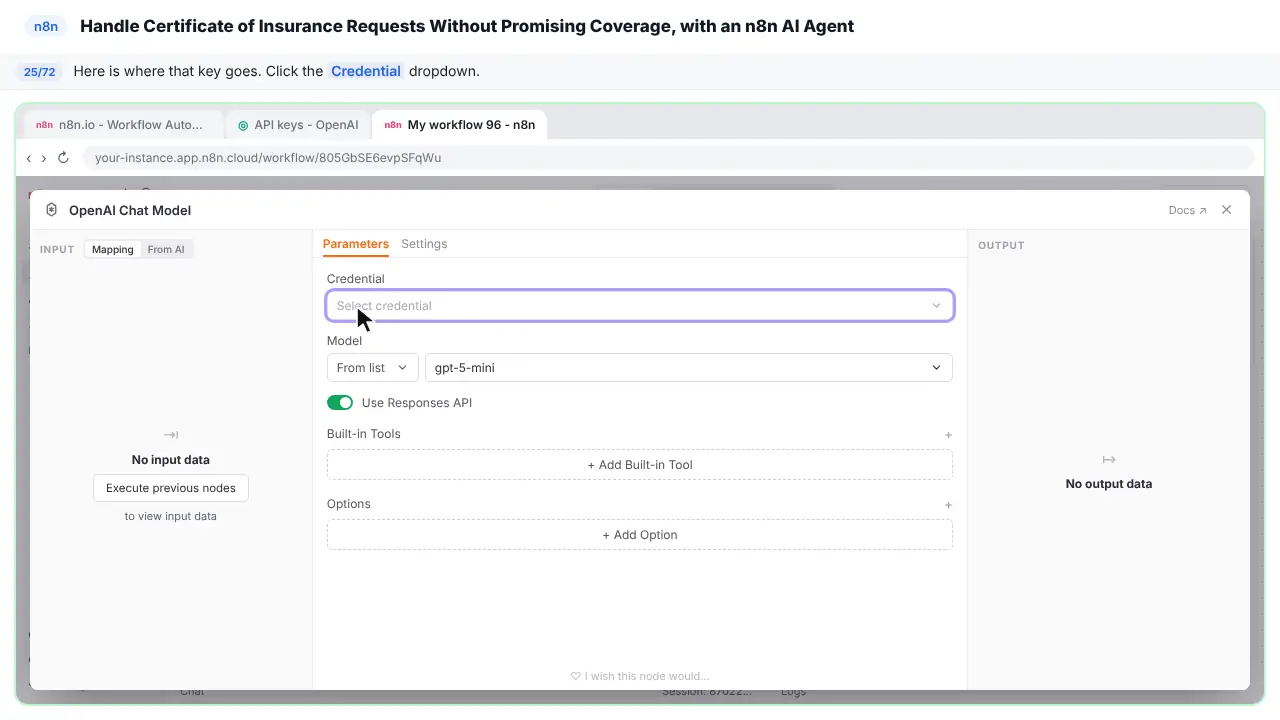Select the My workflow 96 - n8n tab
This screenshot has height=720, width=1280.
pos(460,125)
